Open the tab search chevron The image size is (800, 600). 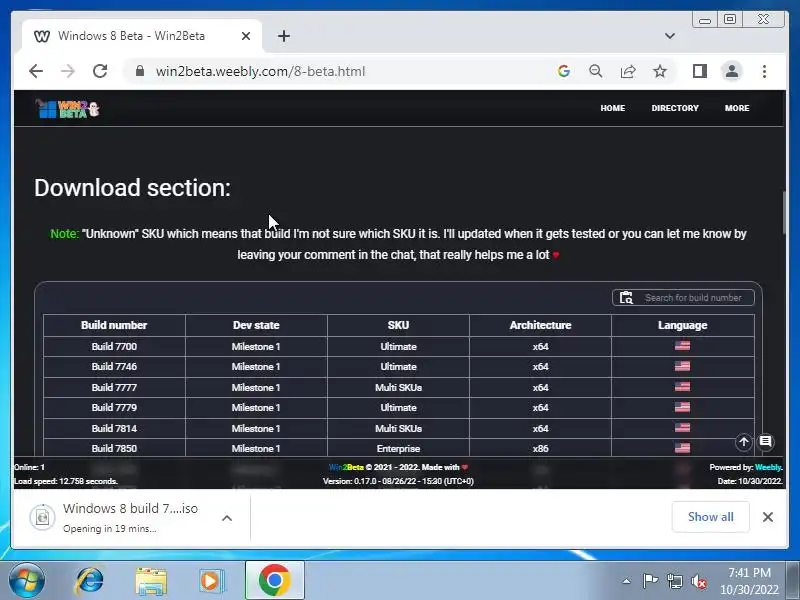point(669,36)
